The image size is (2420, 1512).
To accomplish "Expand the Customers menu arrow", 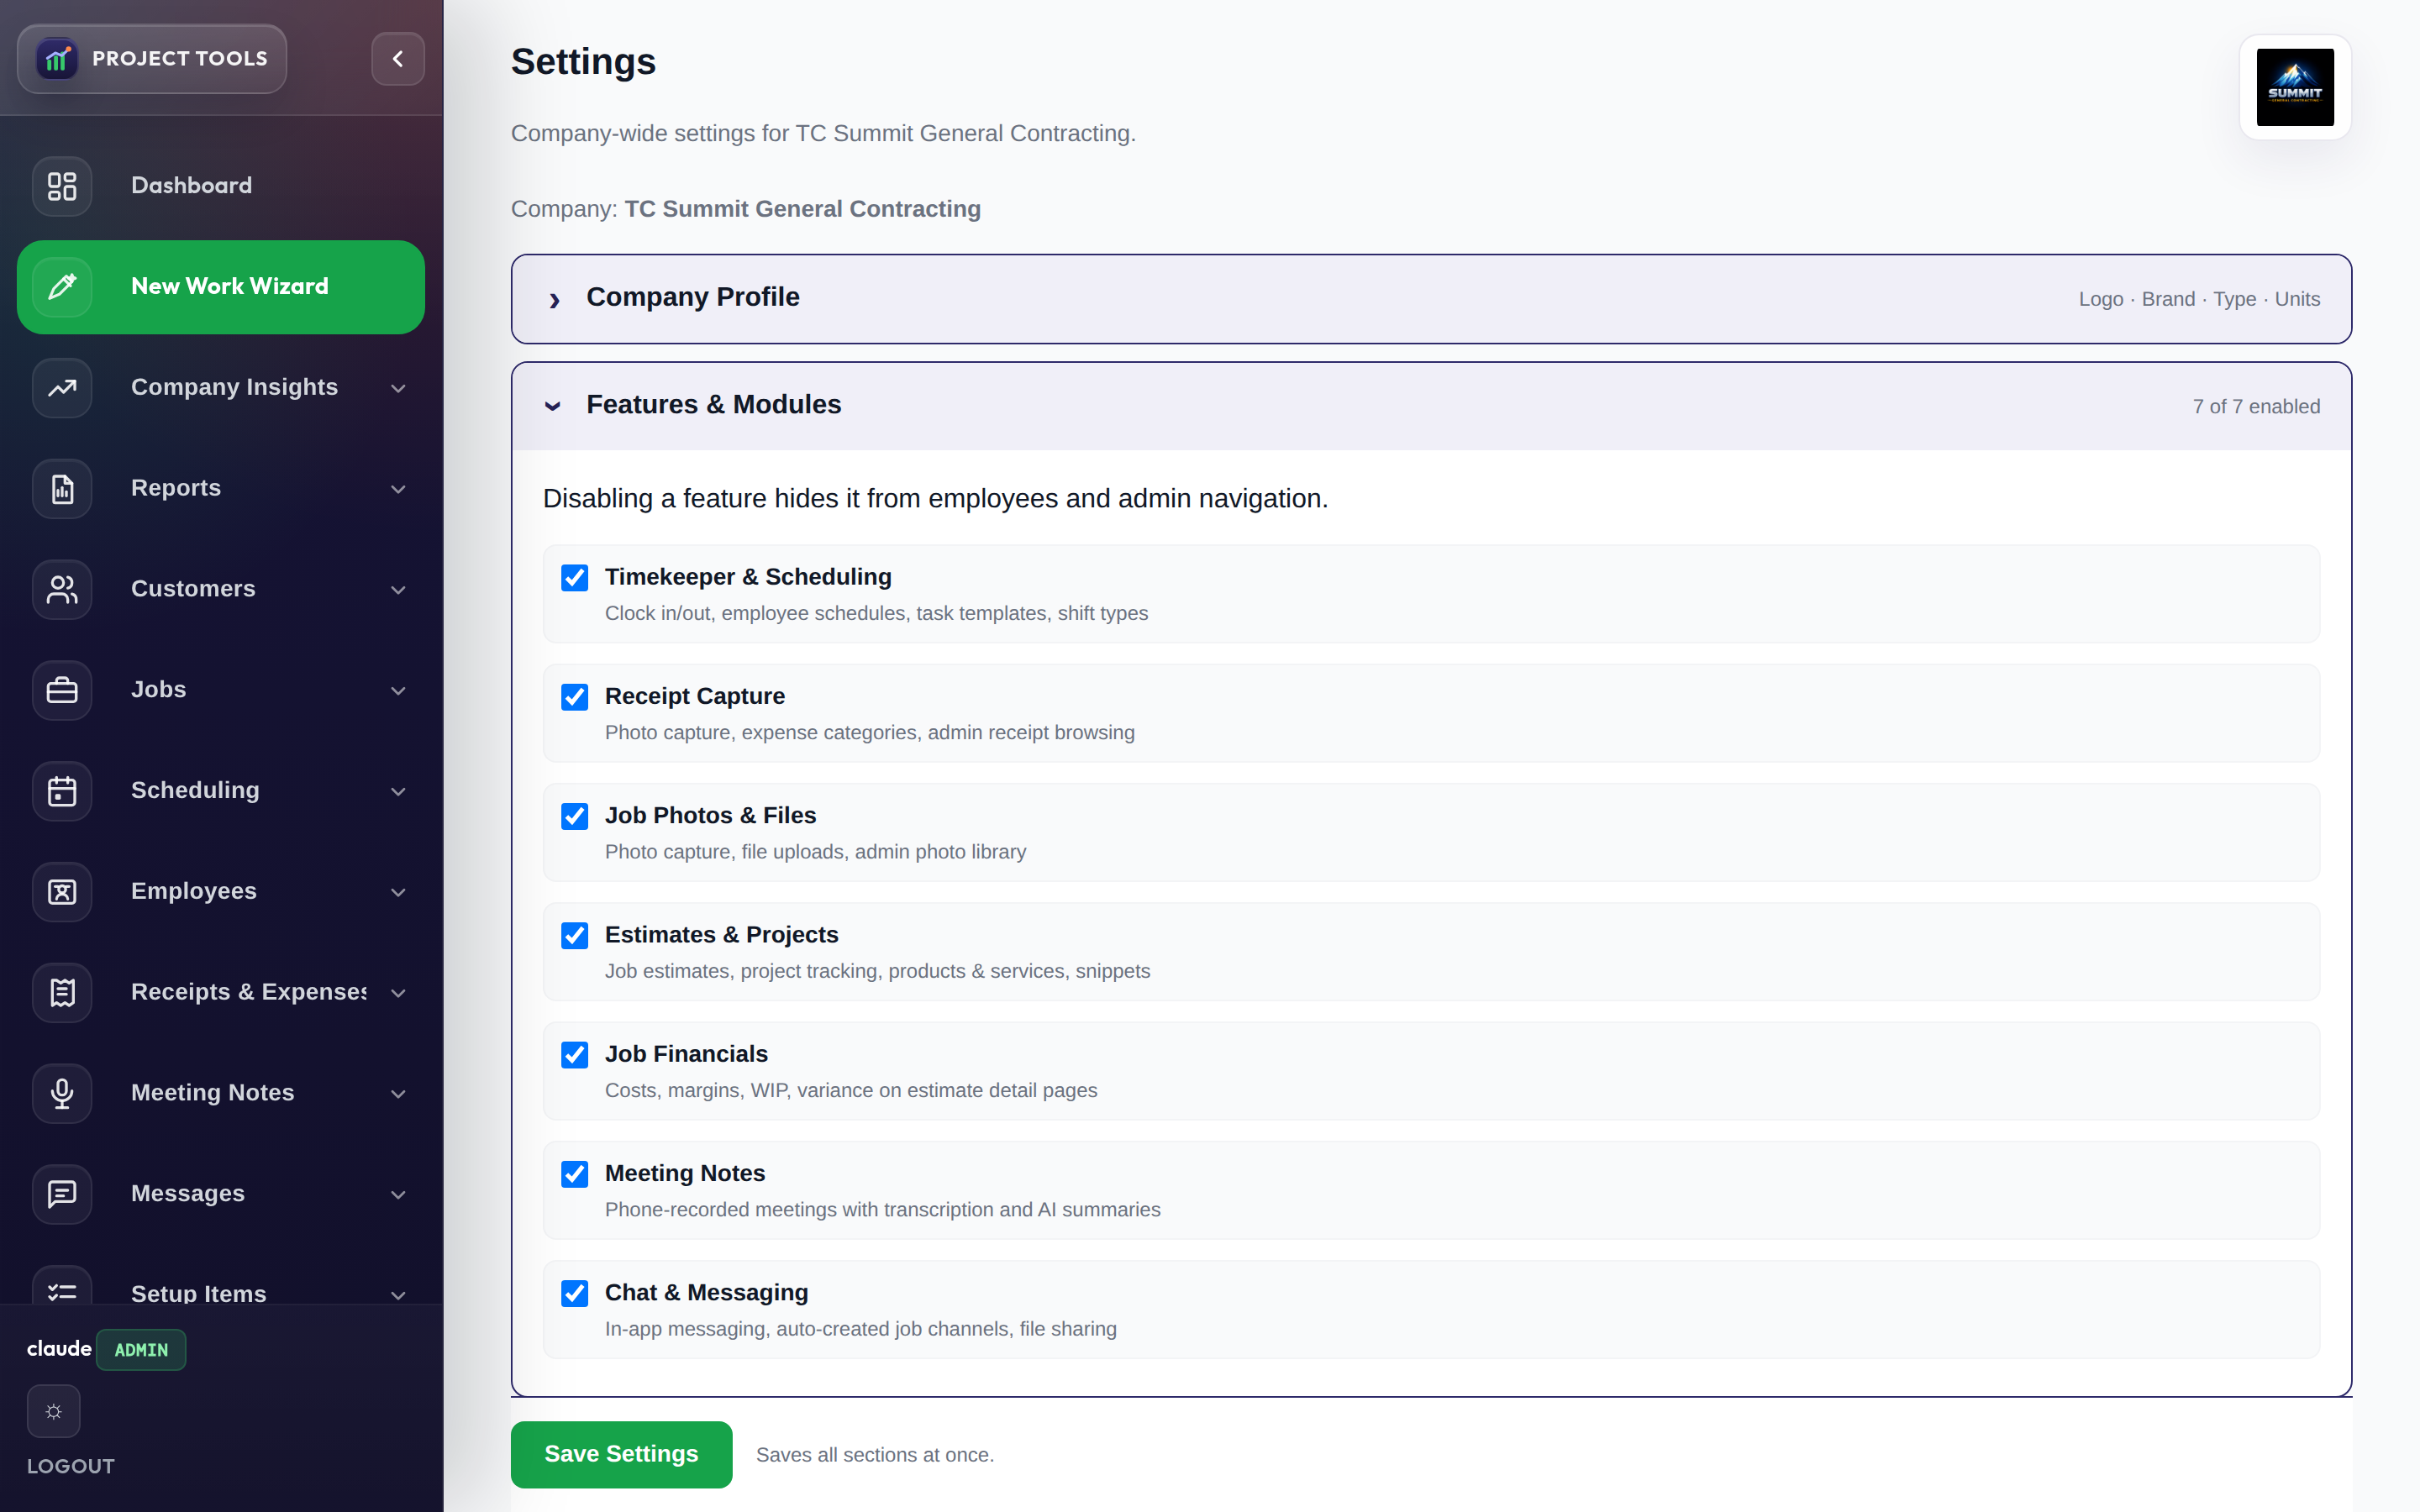I will pos(398,590).
